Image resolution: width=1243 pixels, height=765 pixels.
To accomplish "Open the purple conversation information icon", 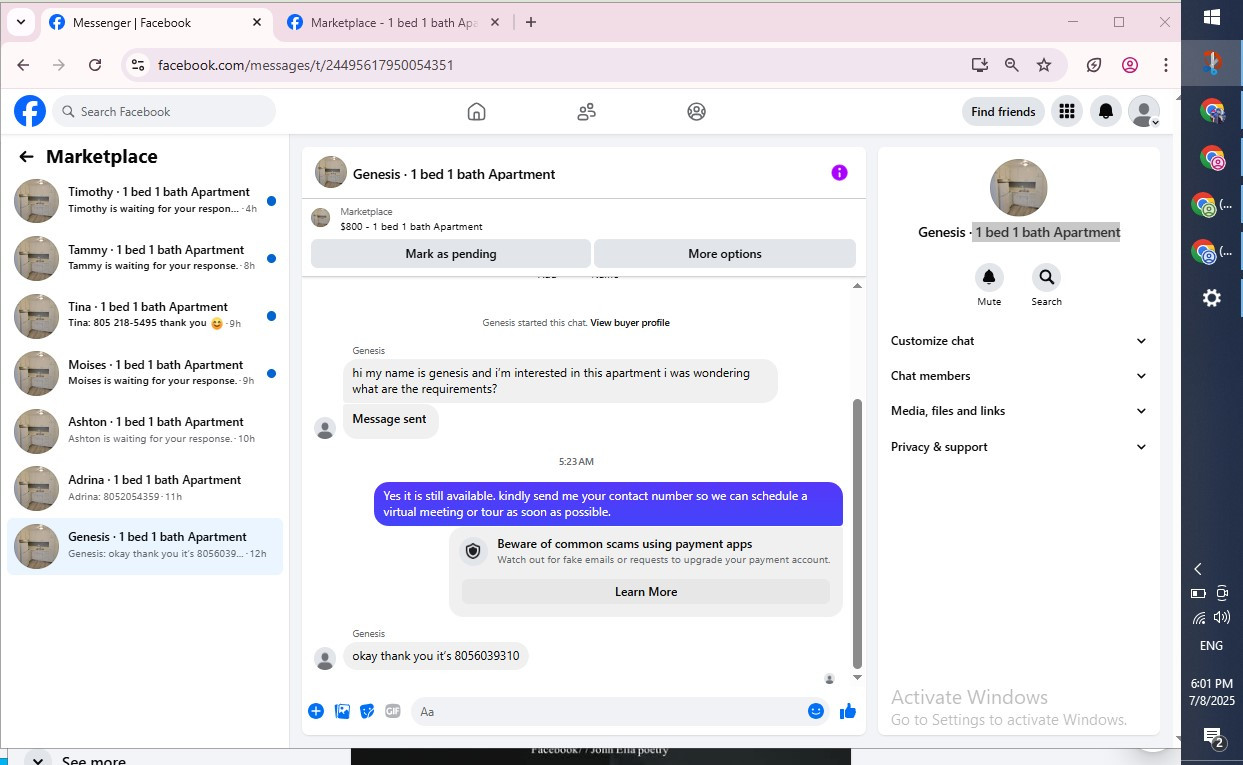I will click(x=839, y=173).
